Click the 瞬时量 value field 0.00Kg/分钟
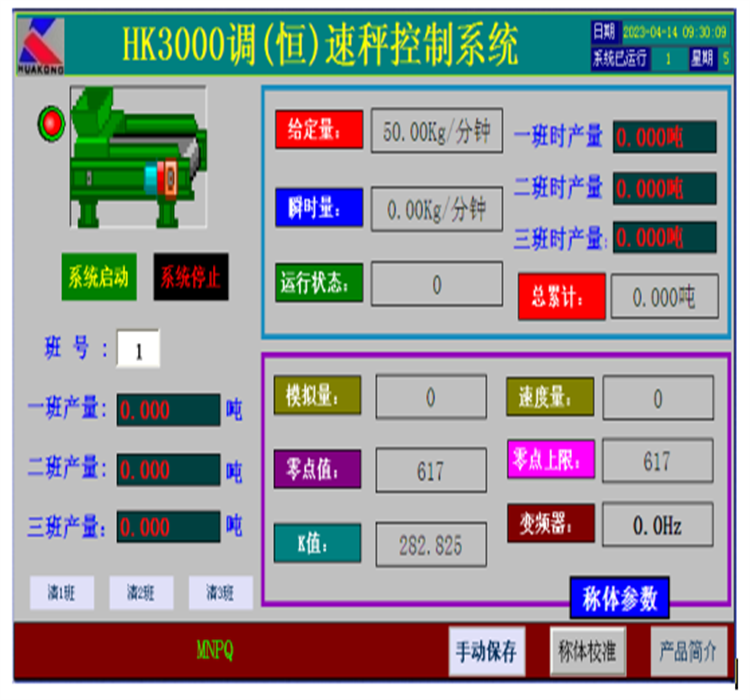 tap(437, 209)
